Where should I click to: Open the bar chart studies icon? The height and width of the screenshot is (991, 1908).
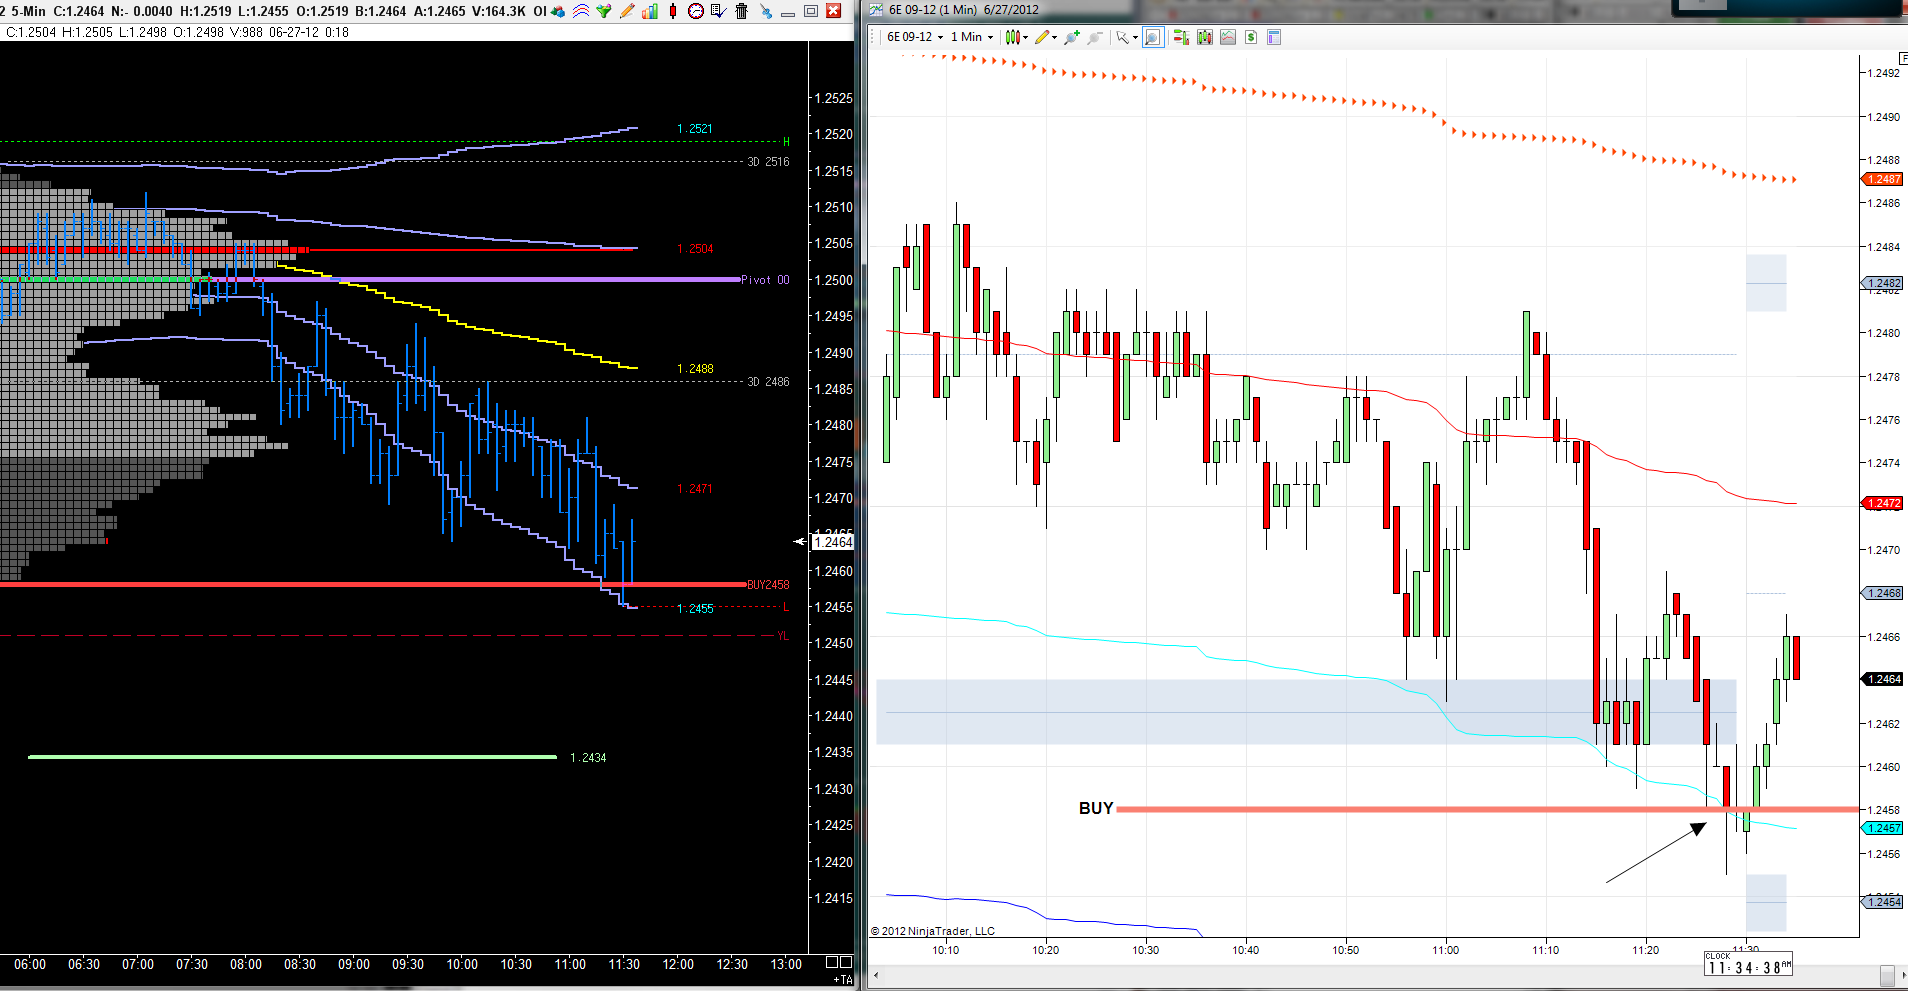click(x=650, y=11)
